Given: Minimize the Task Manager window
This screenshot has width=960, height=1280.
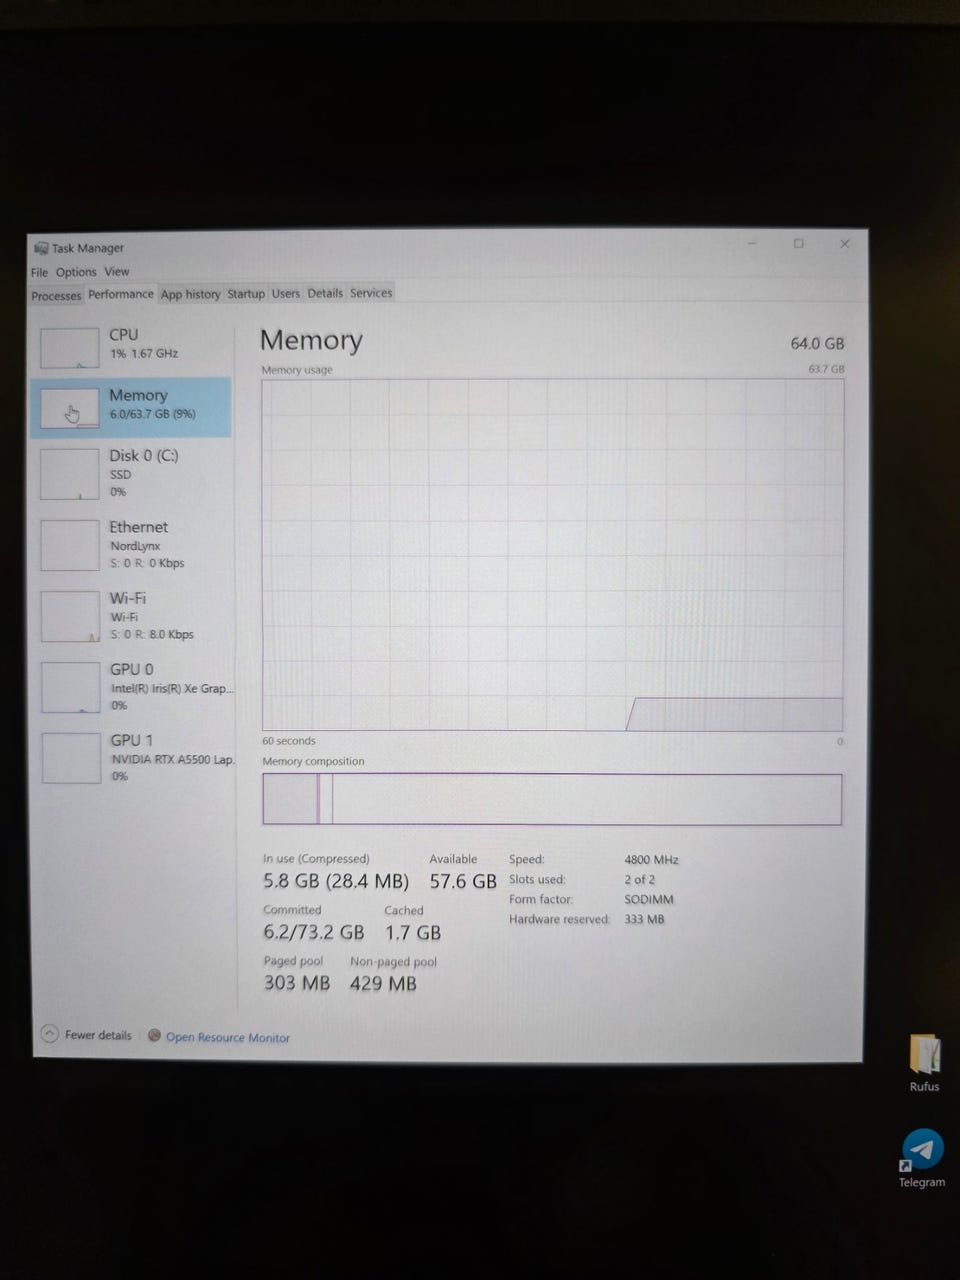Looking at the screenshot, I should (753, 243).
